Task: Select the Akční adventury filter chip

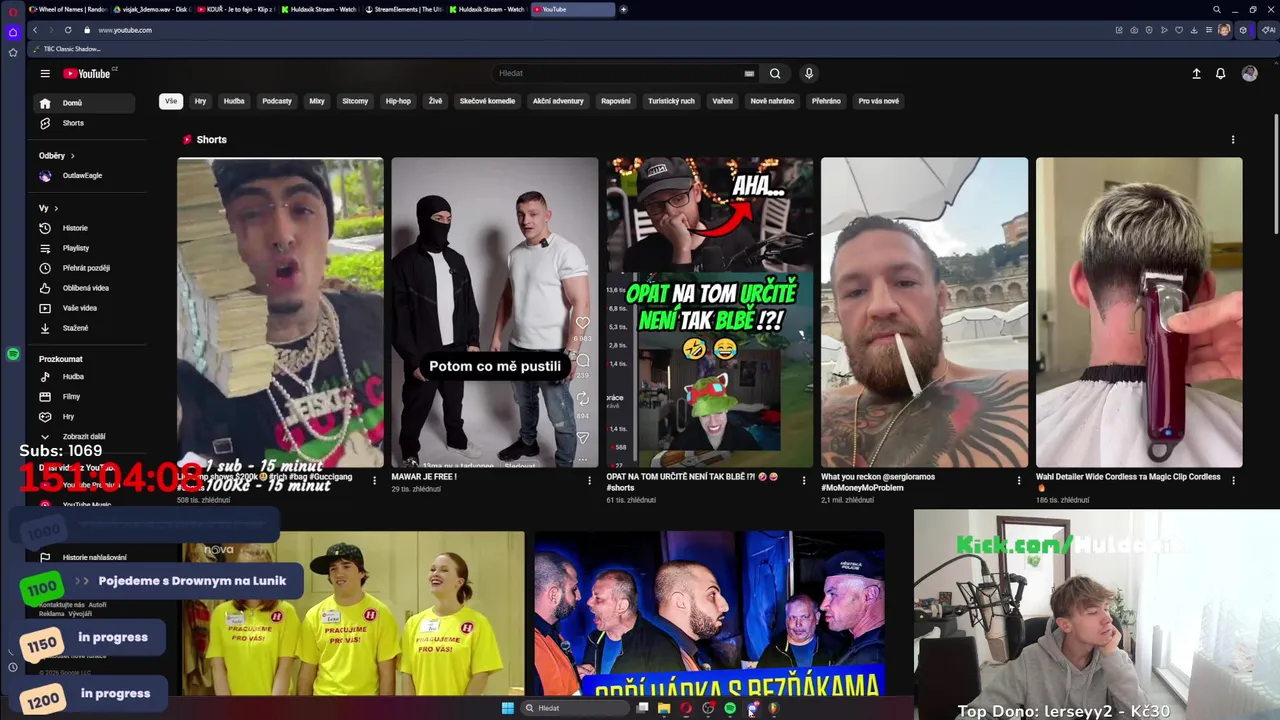Action: click(558, 101)
